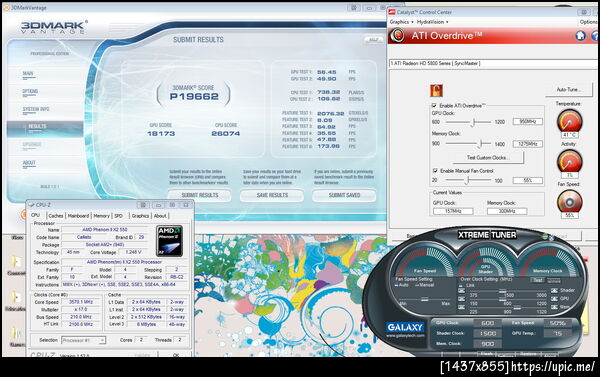Toggle Enable Manual Fan Control checkbox
The width and height of the screenshot is (600, 377).
435,171
